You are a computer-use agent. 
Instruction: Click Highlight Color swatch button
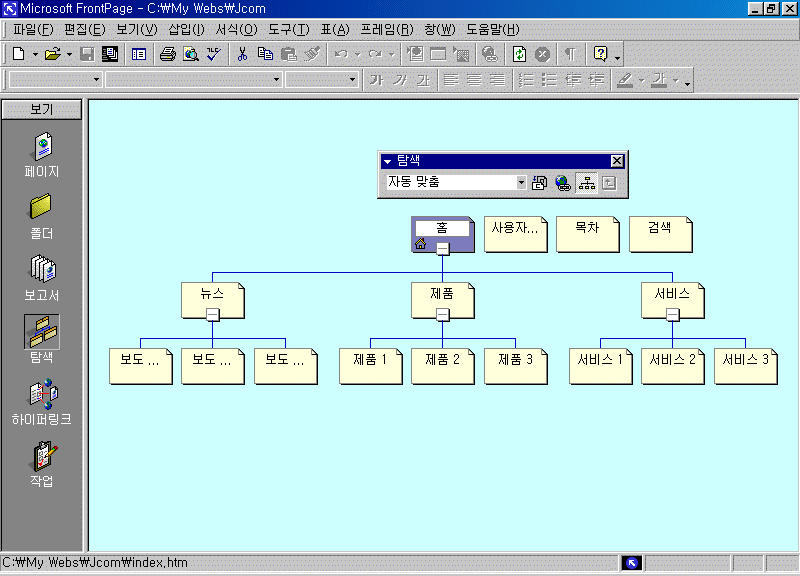point(625,80)
